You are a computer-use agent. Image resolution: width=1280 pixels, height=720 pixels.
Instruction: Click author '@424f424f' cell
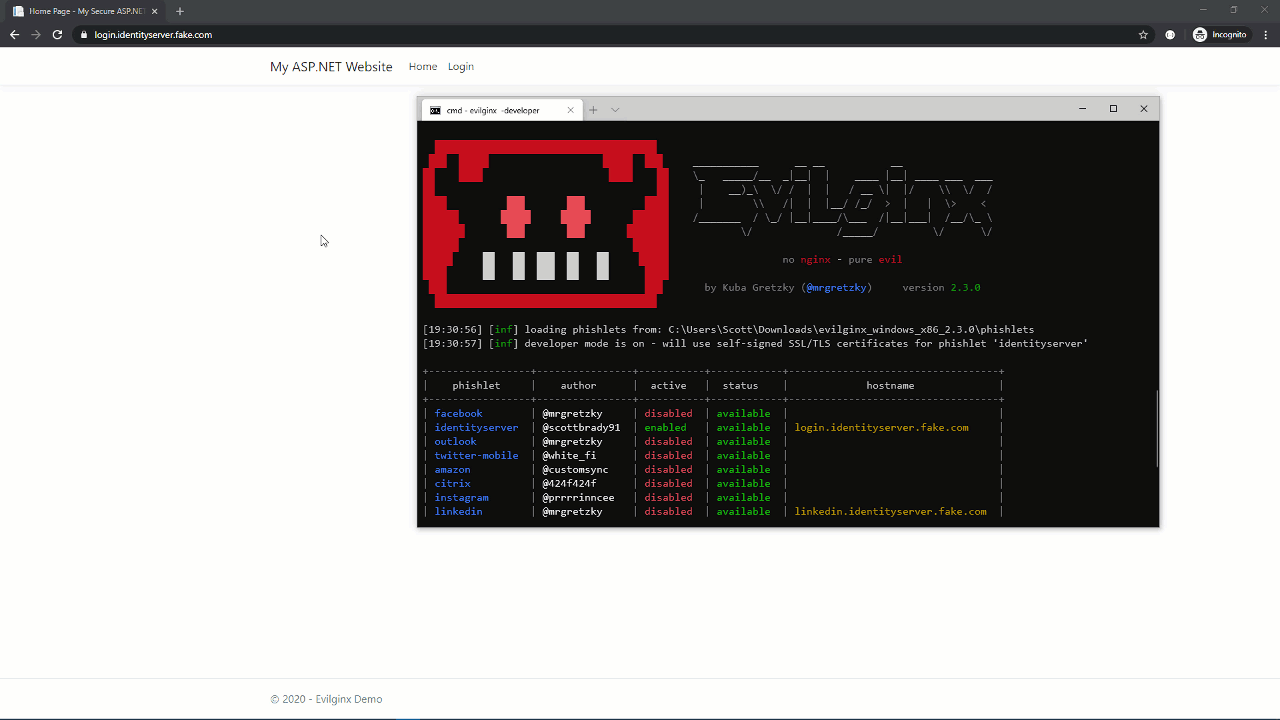569,483
